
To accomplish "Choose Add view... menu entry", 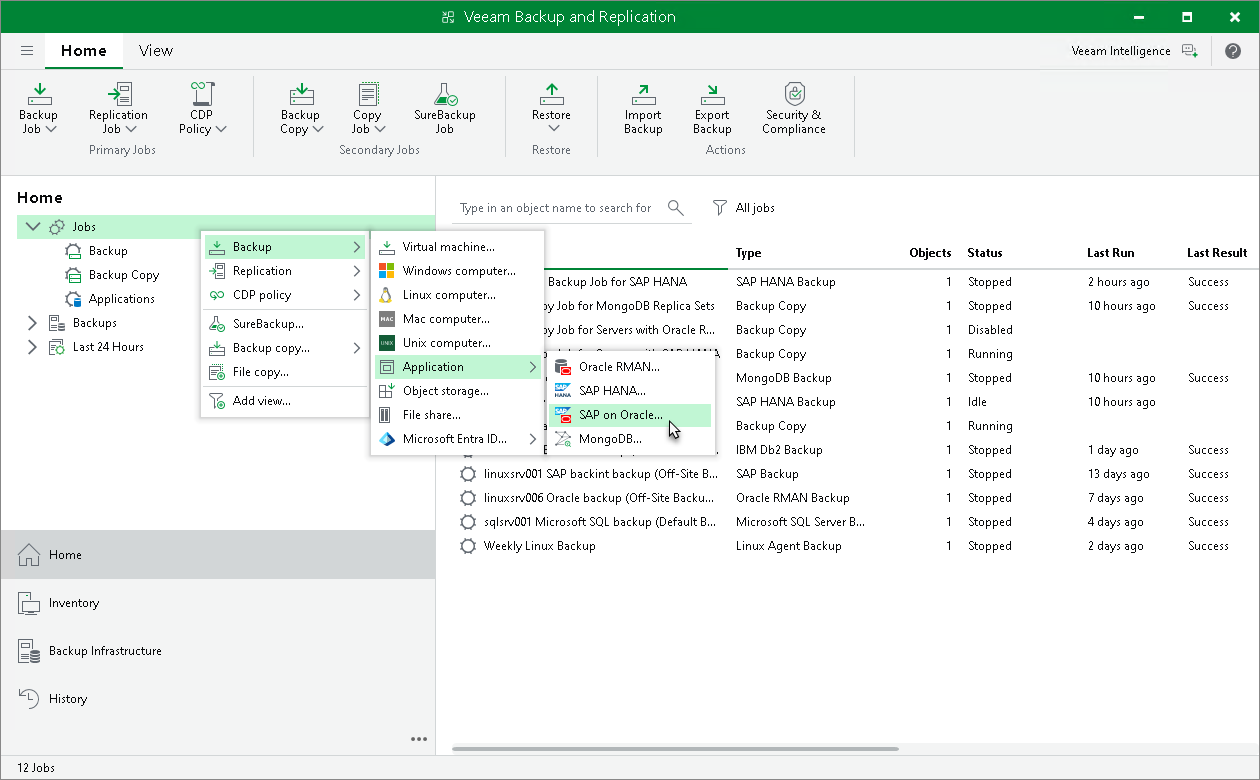I will (285, 401).
